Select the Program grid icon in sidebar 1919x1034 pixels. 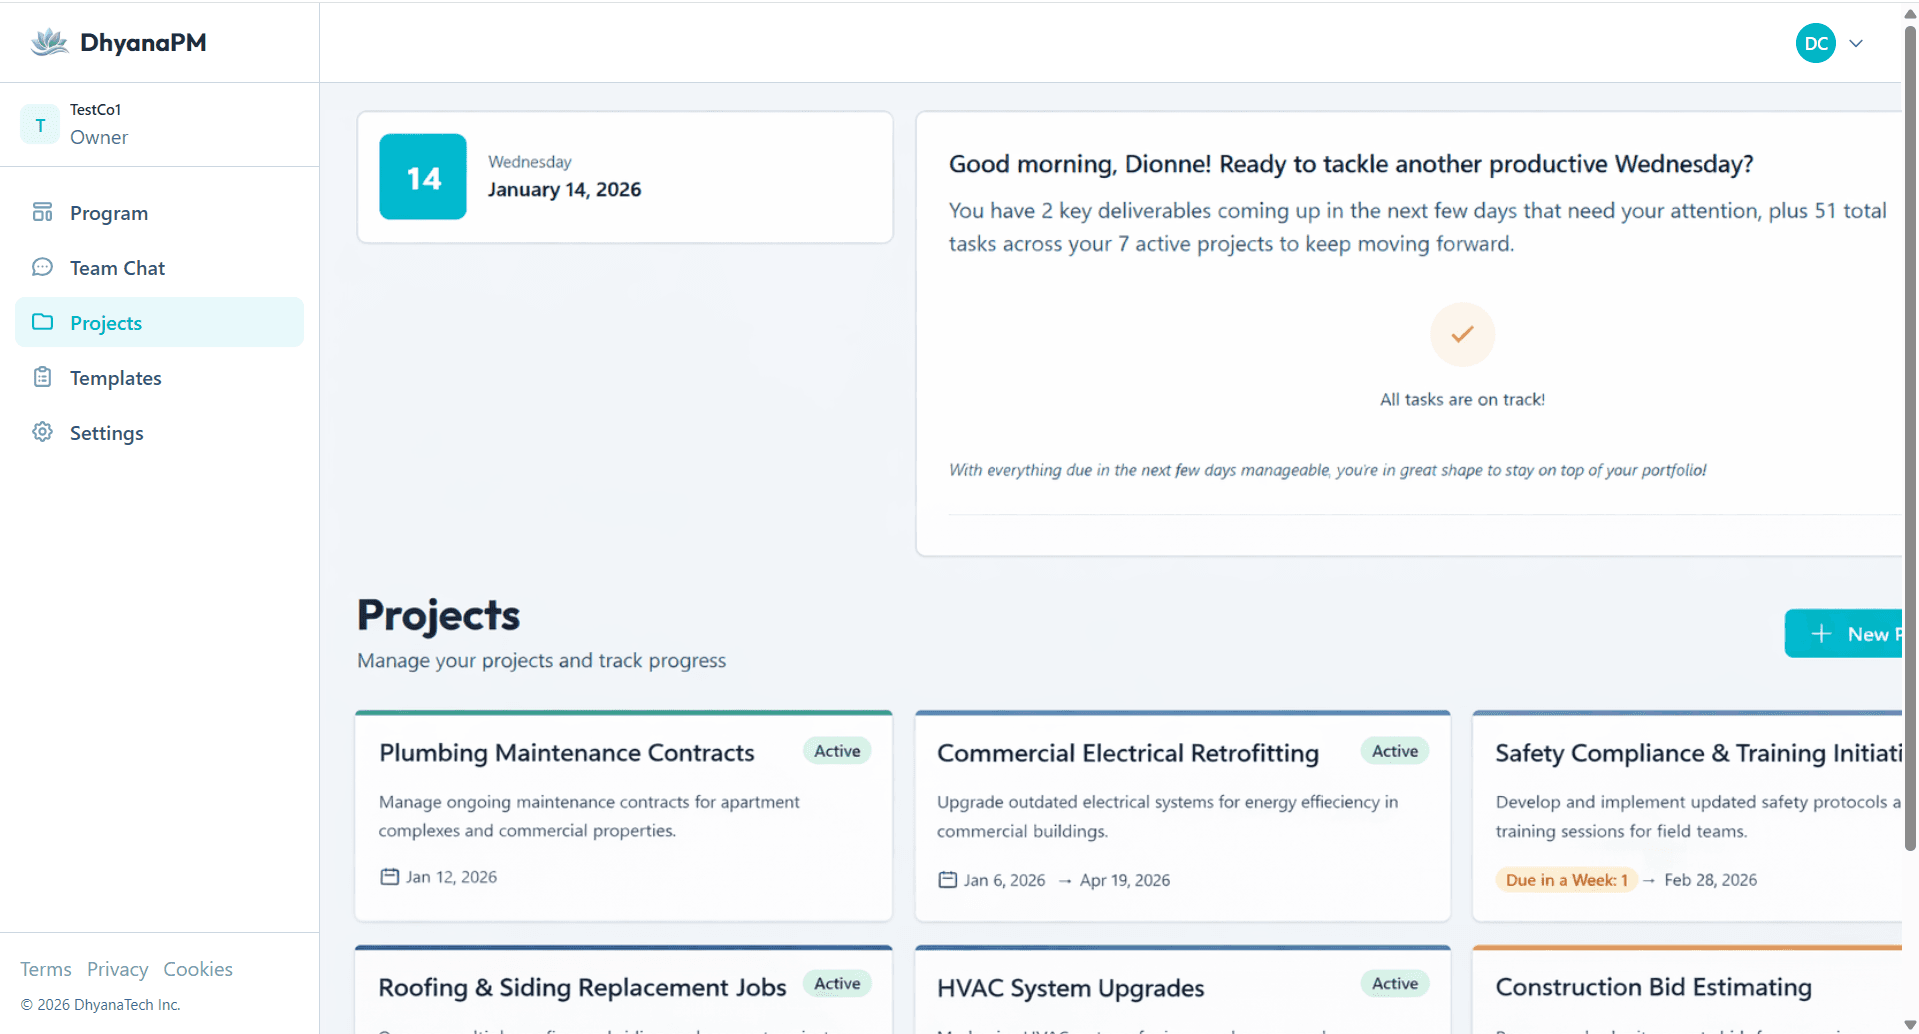(x=42, y=212)
